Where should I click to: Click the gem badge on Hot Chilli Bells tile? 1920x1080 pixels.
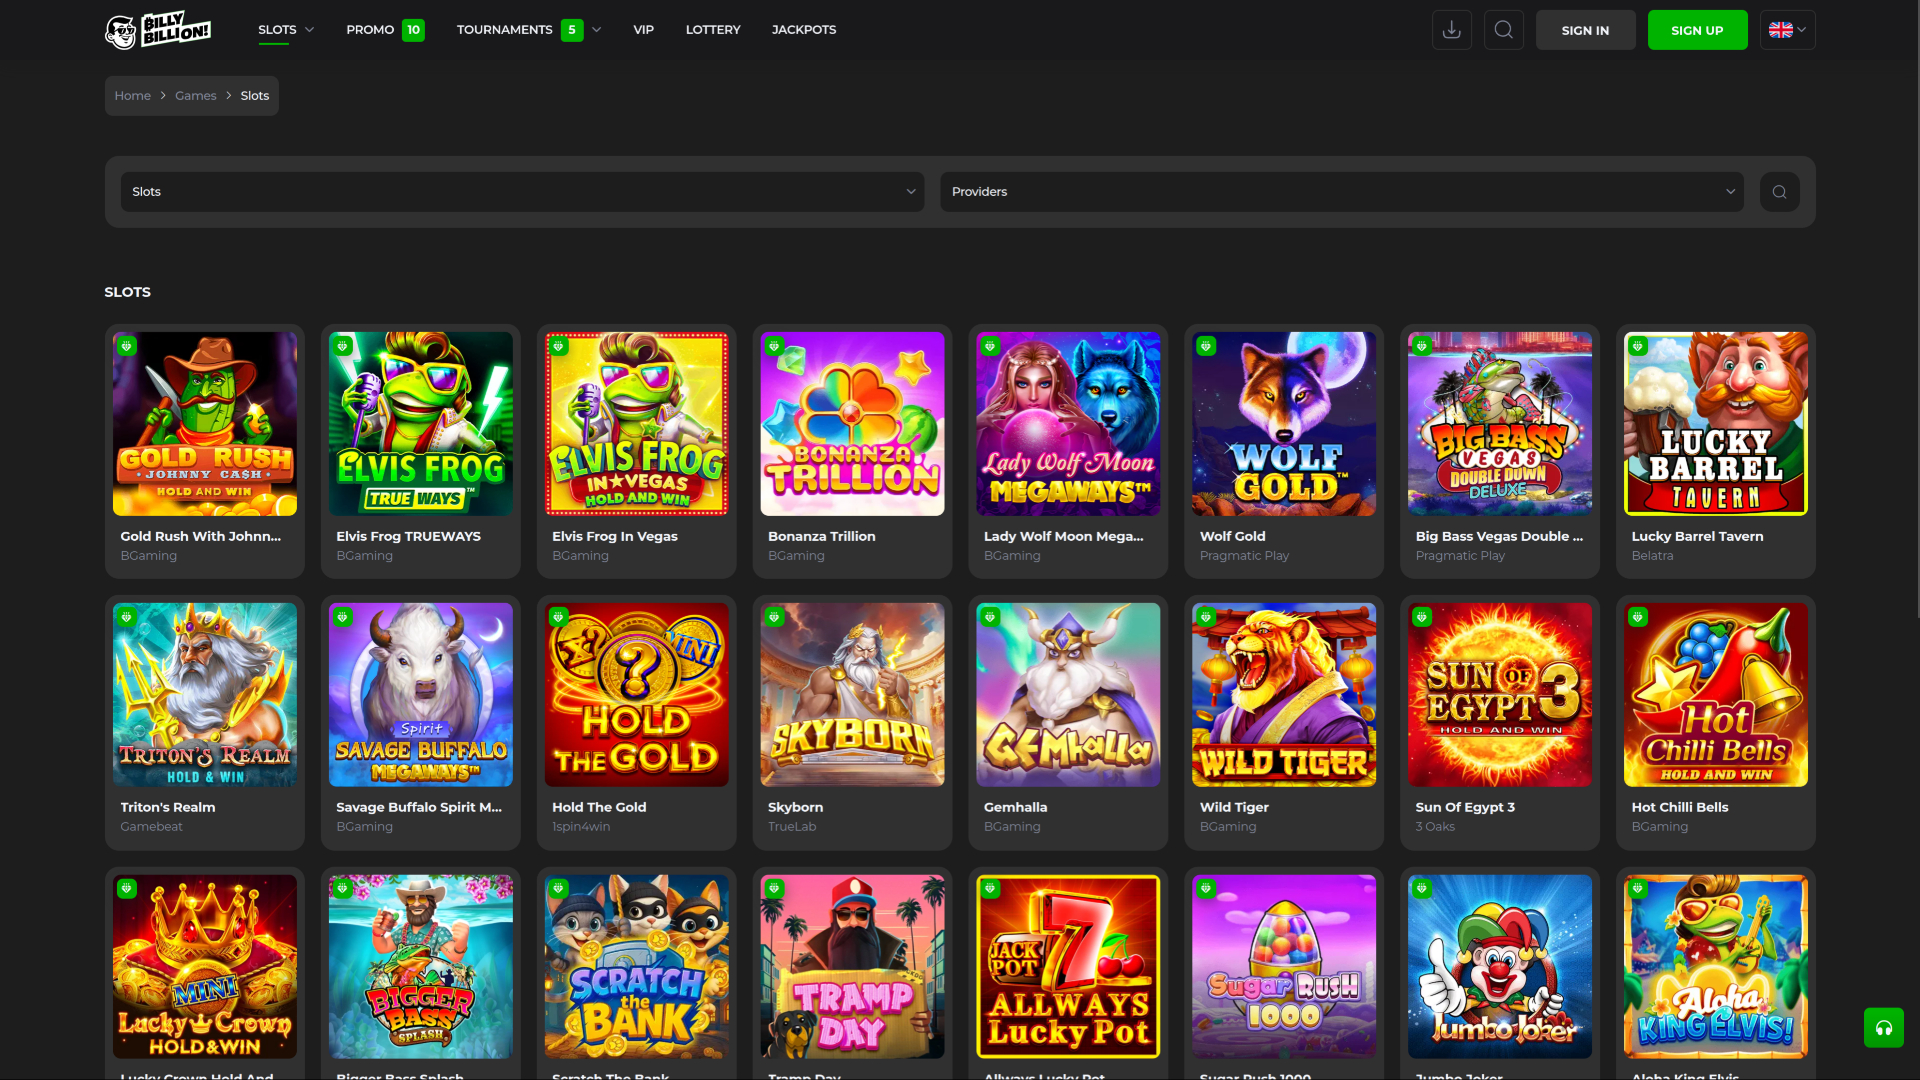(x=1638, y=617)
